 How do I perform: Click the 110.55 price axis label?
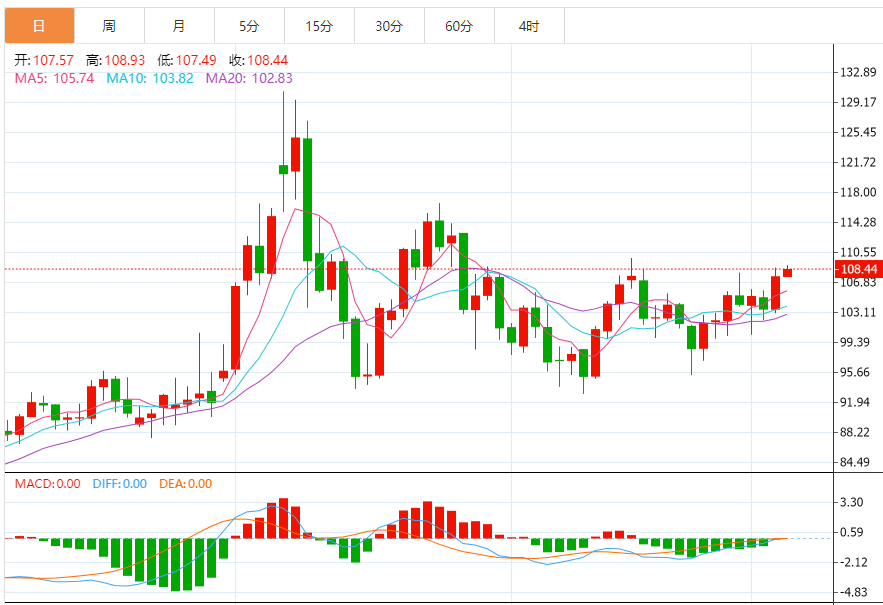point(858,252)
